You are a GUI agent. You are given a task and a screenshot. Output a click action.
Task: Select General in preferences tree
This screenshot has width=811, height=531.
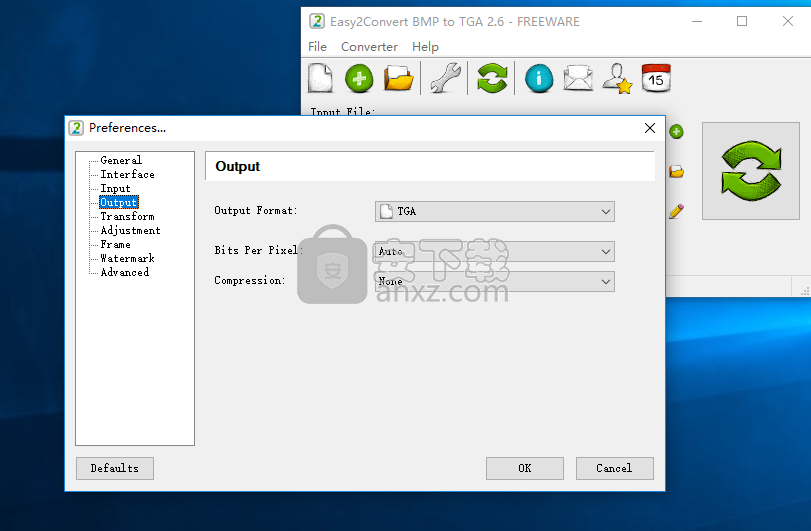pyautogui.click(x=121, y=160)
